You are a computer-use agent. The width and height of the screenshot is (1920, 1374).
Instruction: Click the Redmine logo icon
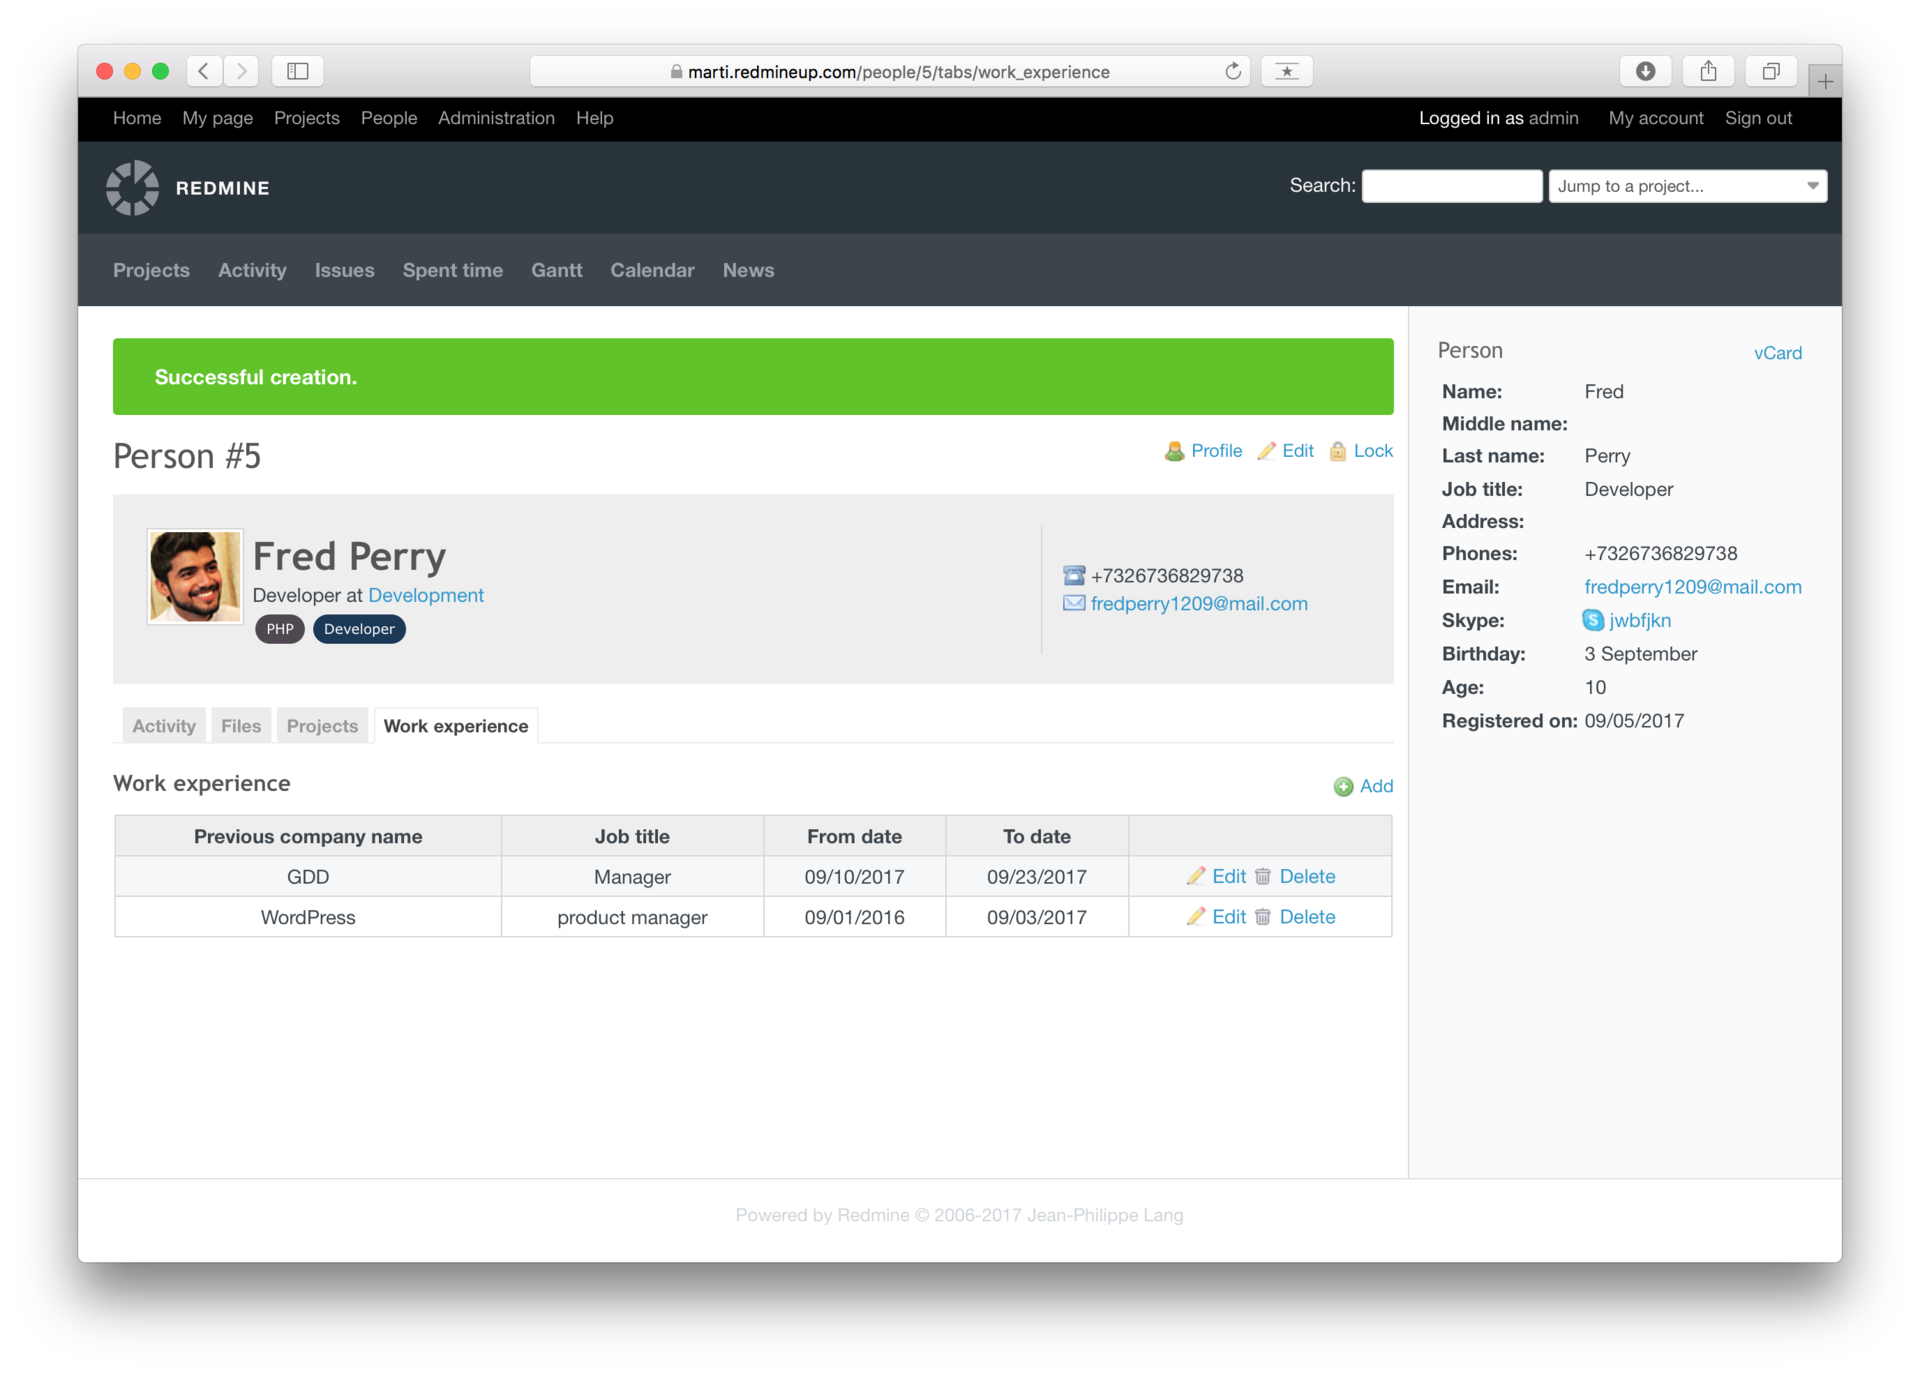[132, 187]
